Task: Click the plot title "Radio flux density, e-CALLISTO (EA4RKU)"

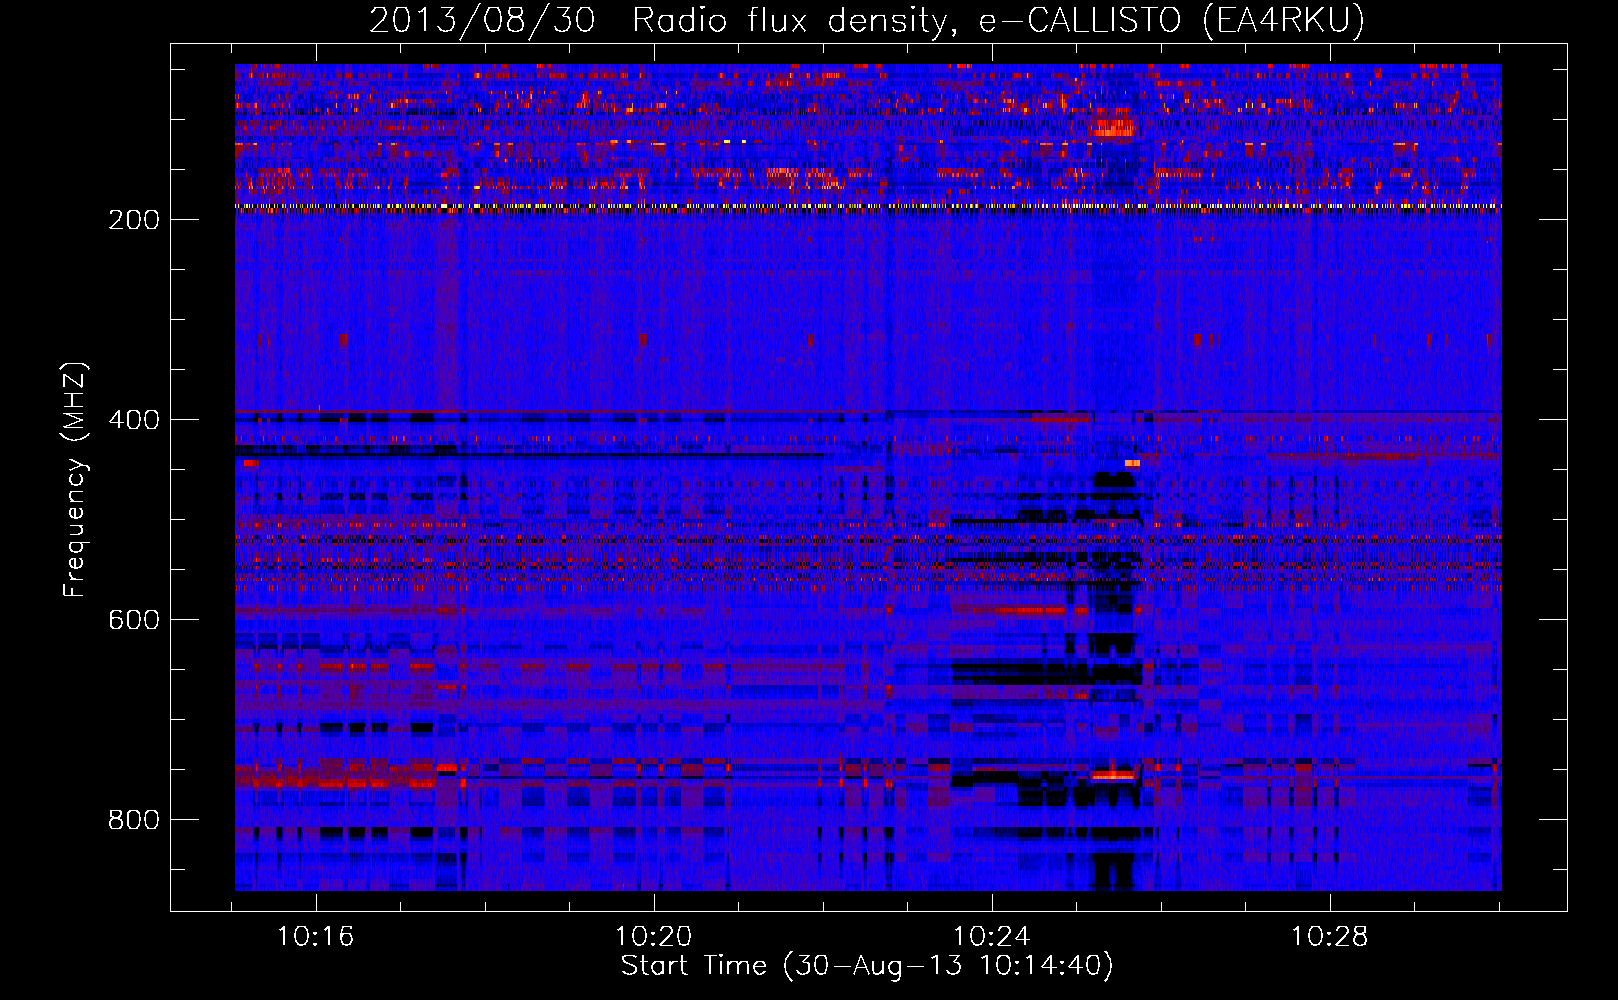Action: click(998, 20)
